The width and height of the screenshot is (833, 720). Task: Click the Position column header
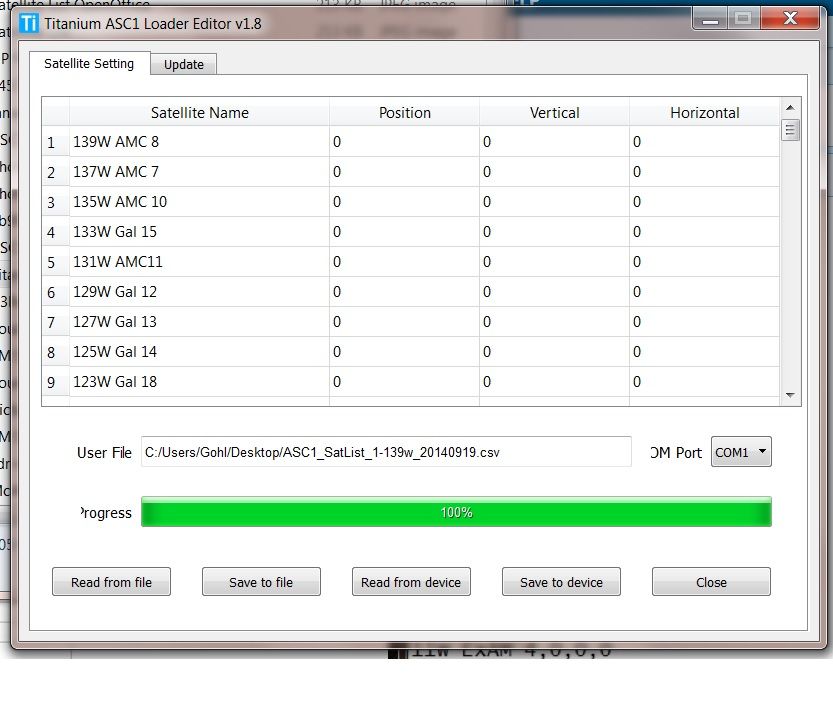click(x=404, y=112)
